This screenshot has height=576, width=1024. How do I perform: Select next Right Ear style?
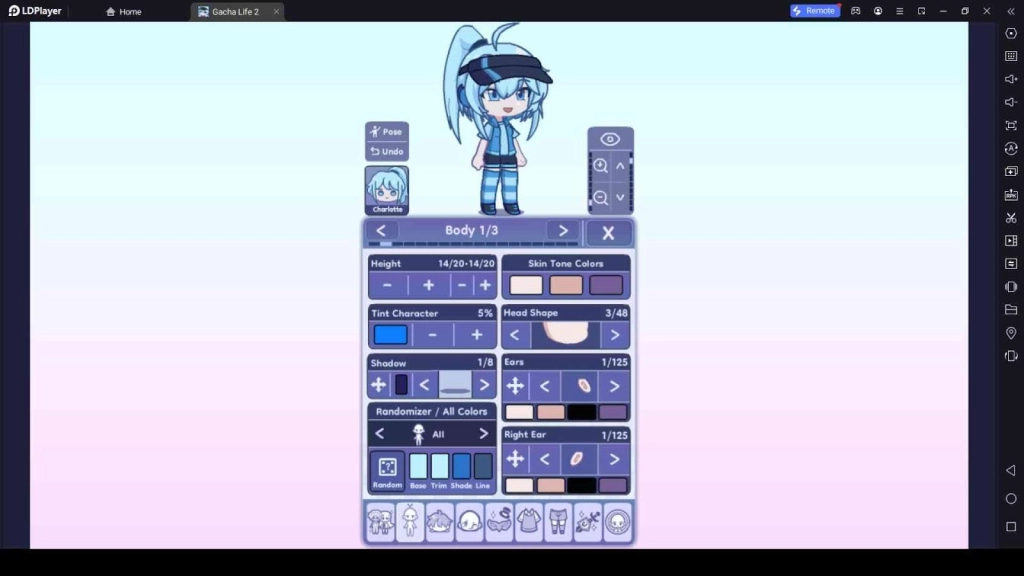pos(615,459)
